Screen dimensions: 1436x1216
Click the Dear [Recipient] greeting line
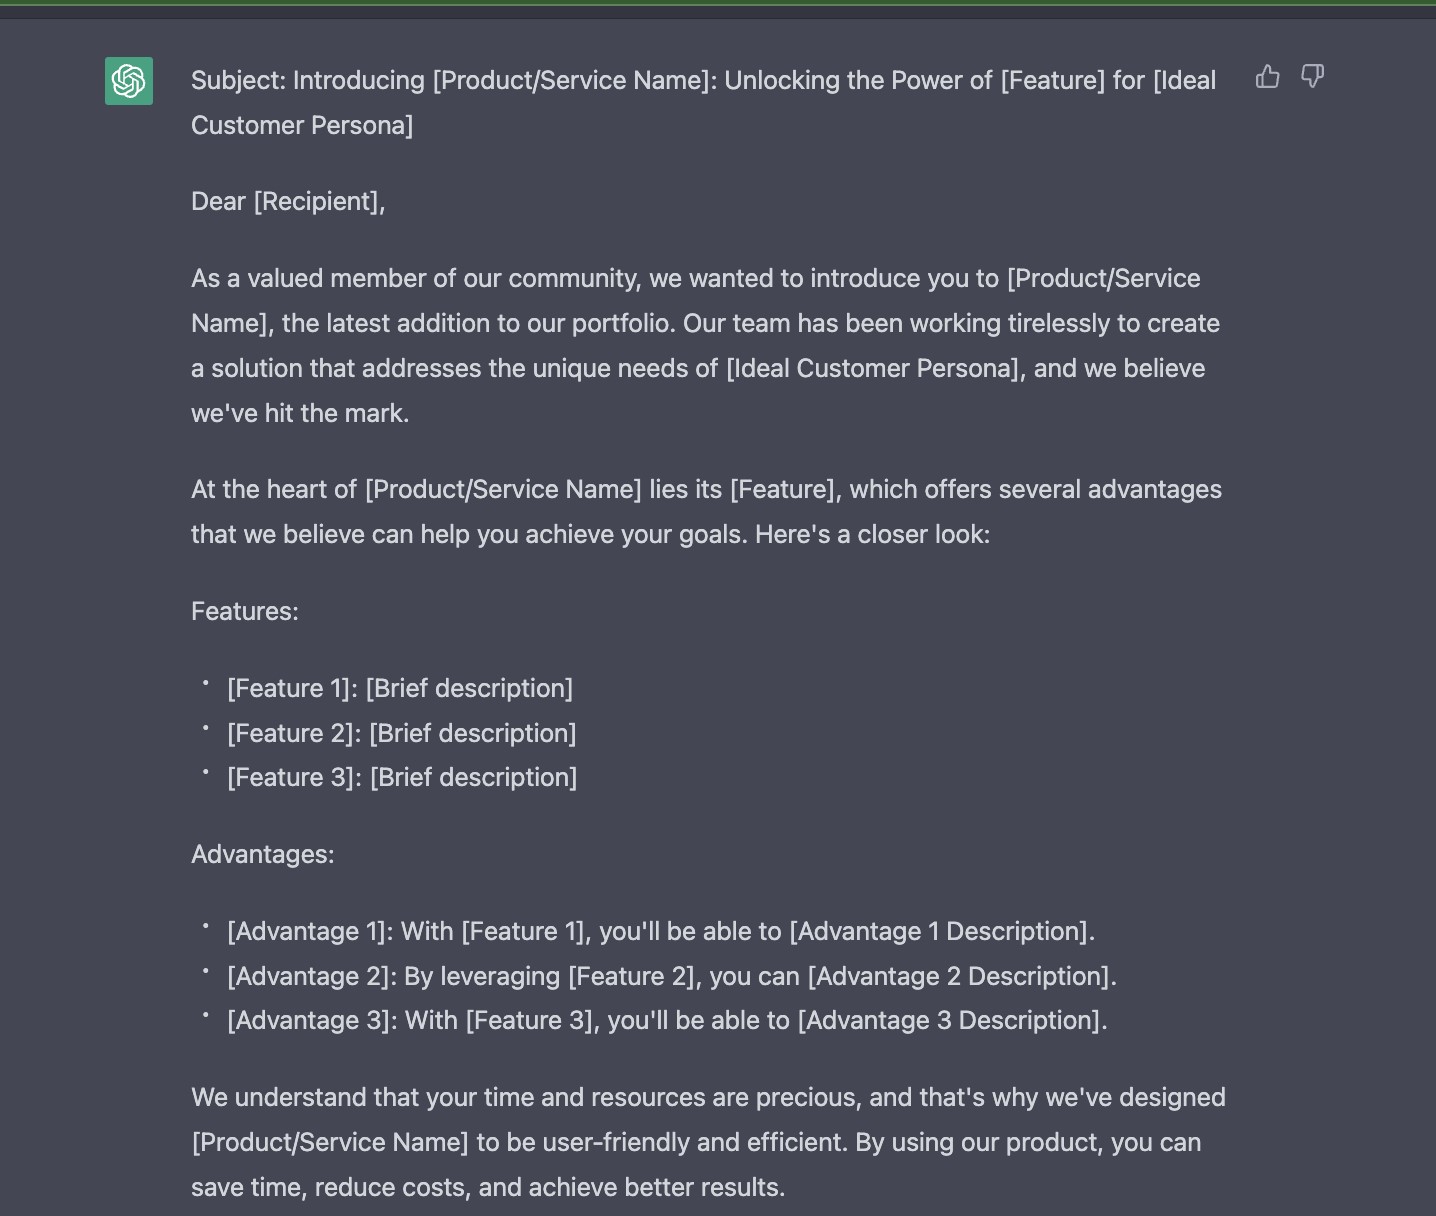tap(288, 201)
